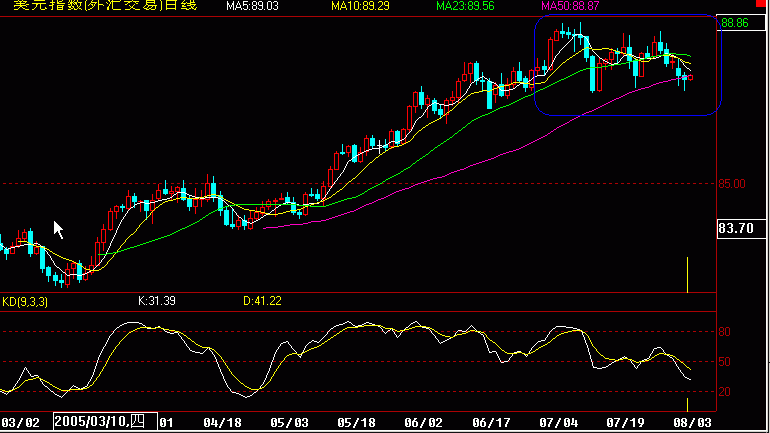
Task: Click the MA23:89.56 indicator label
Action: tap(465, 6)
